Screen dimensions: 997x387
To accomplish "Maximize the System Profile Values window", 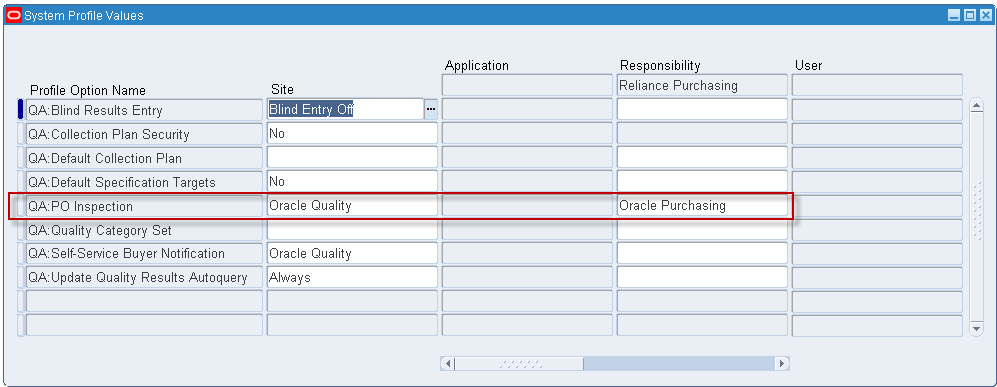I will [x=970, y=15].
